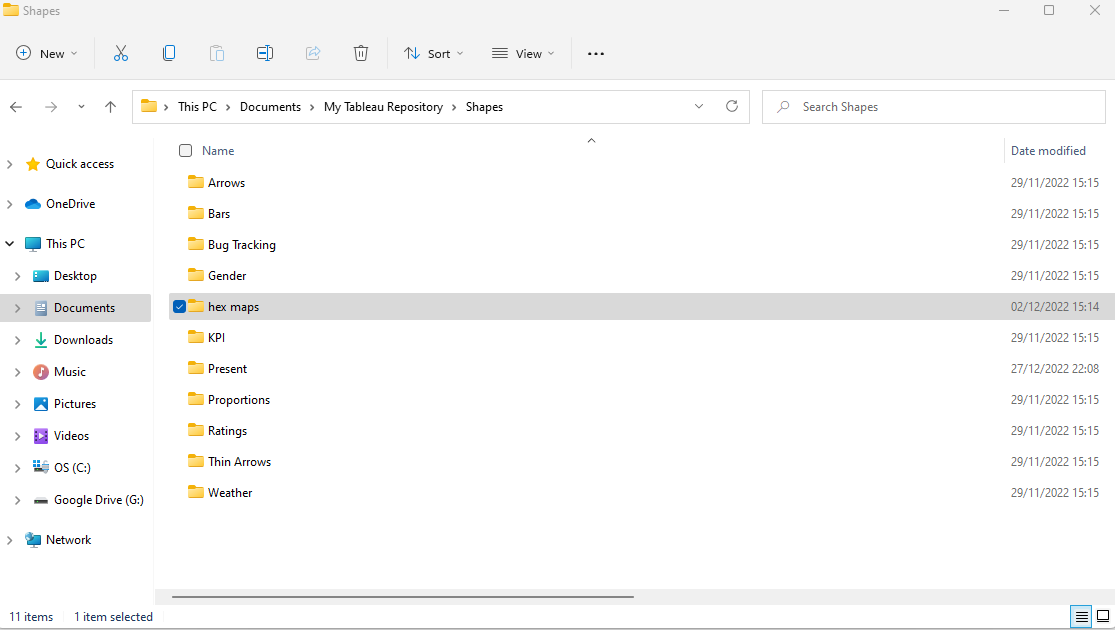Switch to large thumbnails view icon

pos(1103,616)
